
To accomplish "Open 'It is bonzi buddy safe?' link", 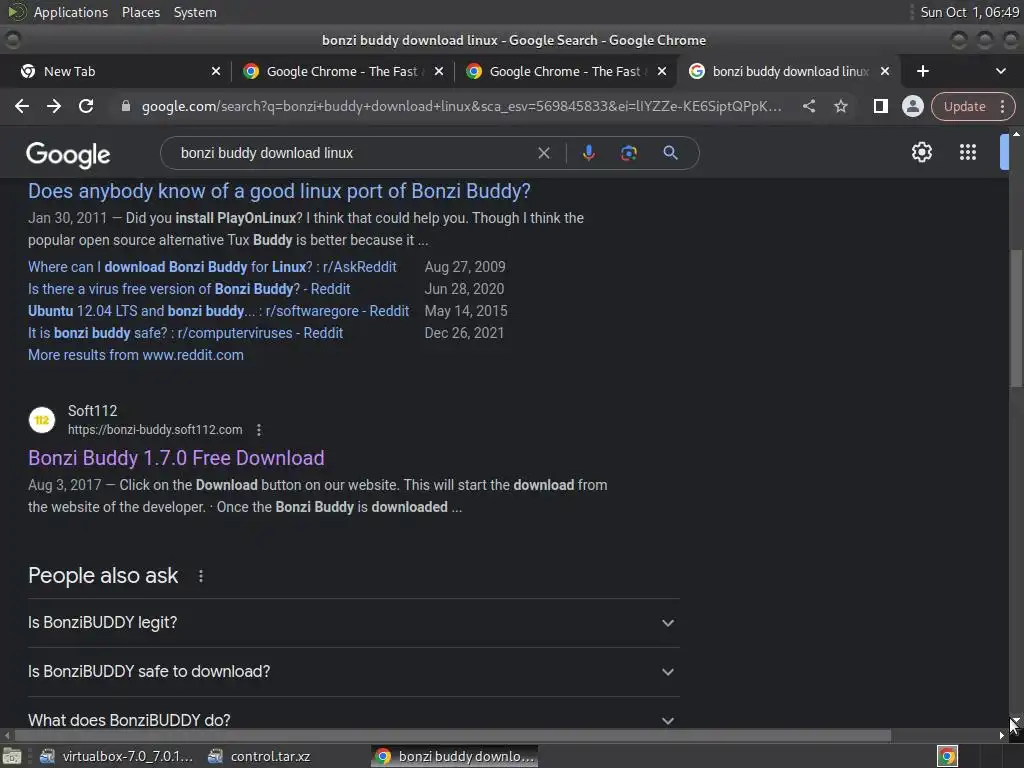I will [185, 334].
